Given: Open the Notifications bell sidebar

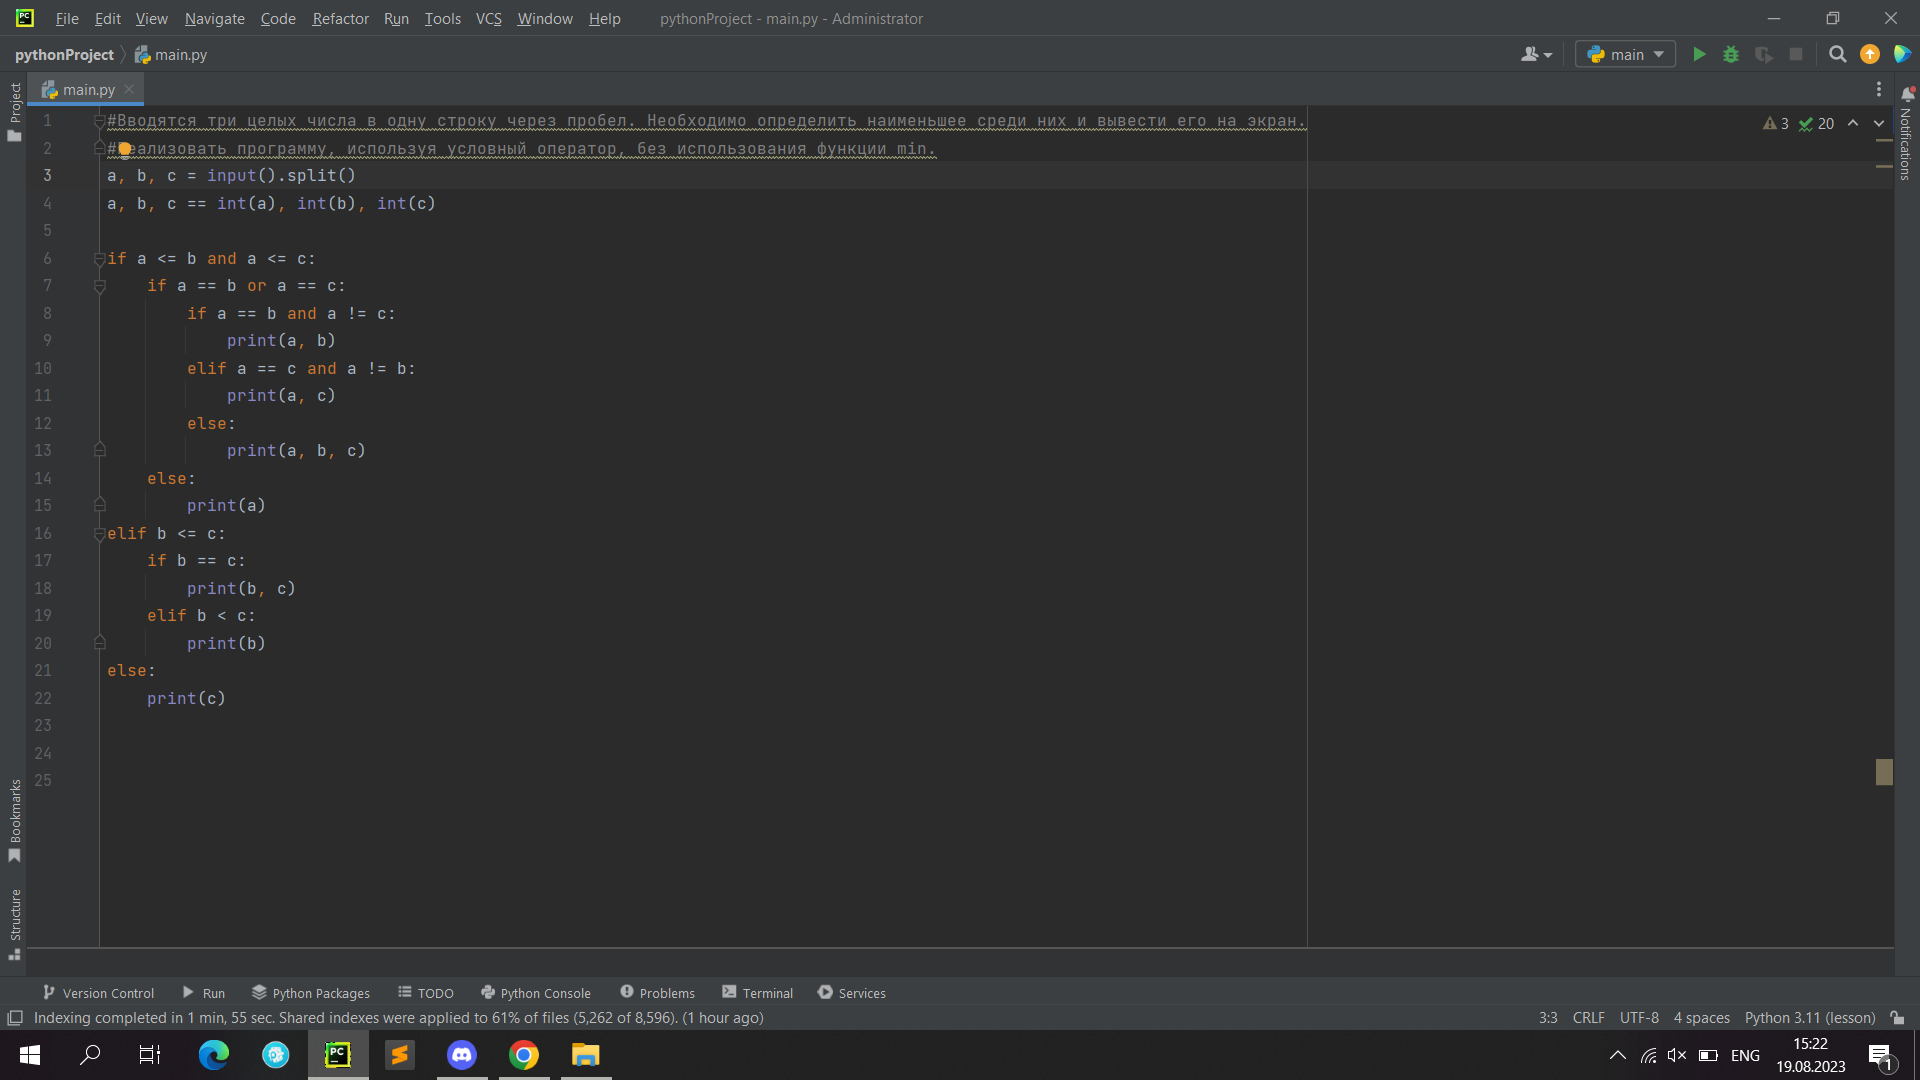Looking at the screenshot, I should [x=1907, y=94].
